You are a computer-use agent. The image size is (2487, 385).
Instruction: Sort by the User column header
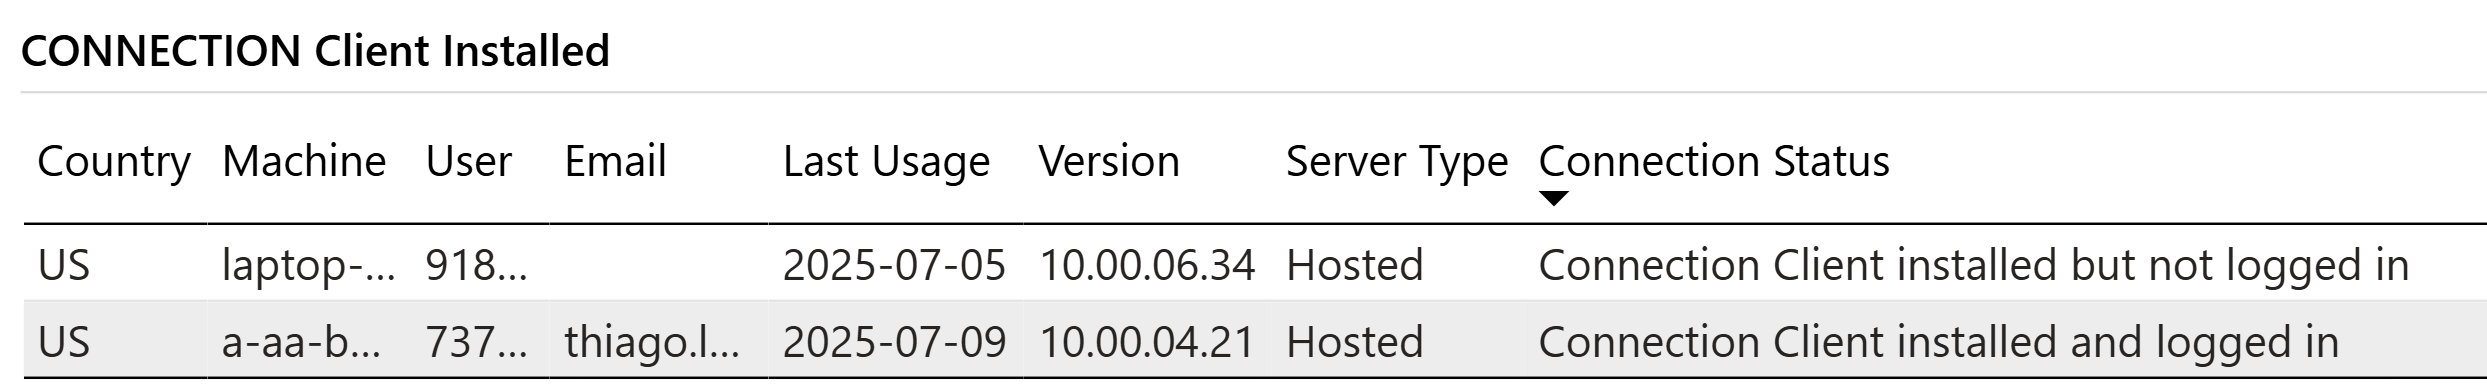click(x=469, y=161)
